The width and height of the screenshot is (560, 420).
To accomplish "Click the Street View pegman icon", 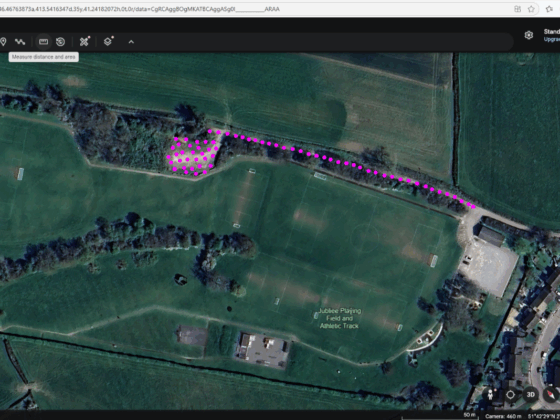I will tap(491, 395).
